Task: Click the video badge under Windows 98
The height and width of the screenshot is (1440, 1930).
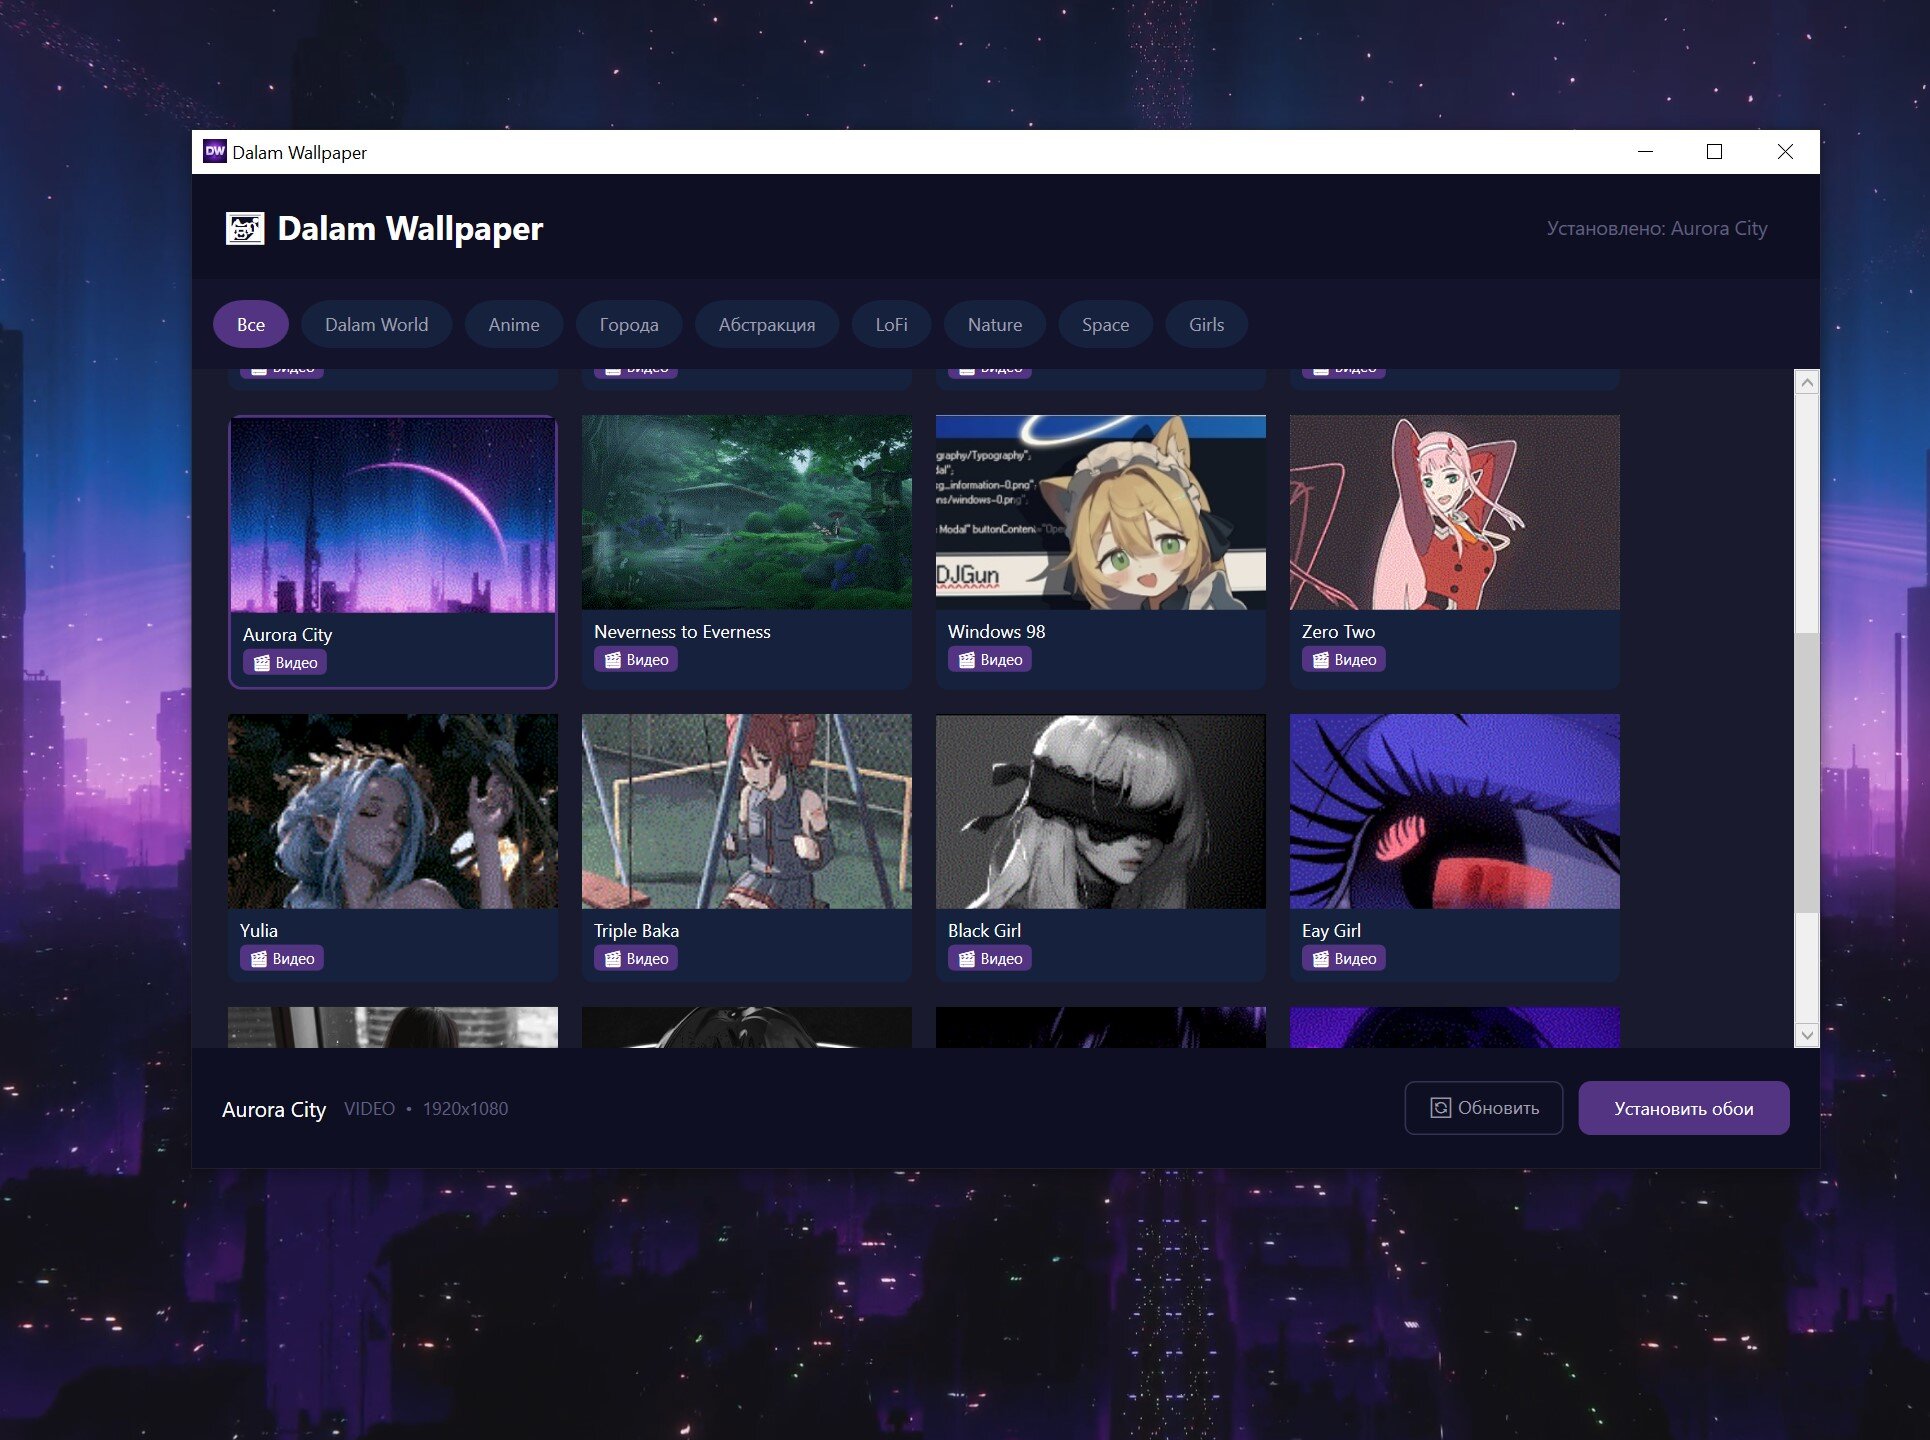Action: [x=990, y=659]
